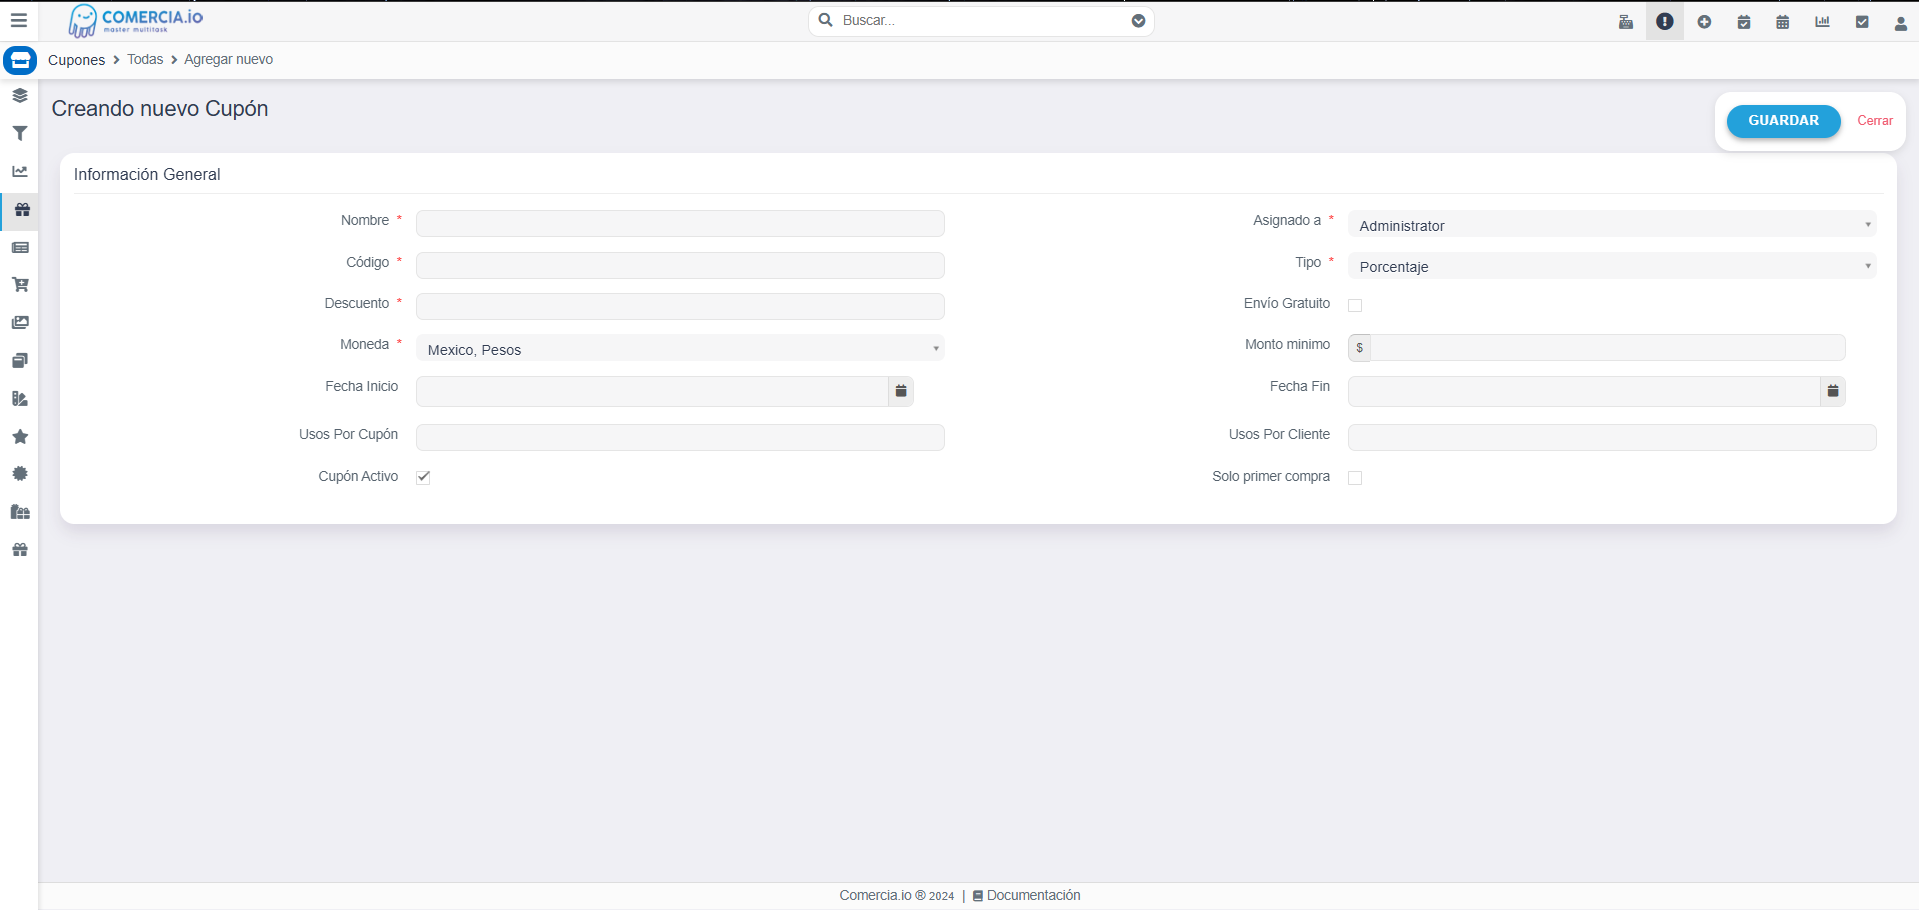Viewport: 1919px width, 910px height.
Task: Click into the Código field
Action: point(680,265)
